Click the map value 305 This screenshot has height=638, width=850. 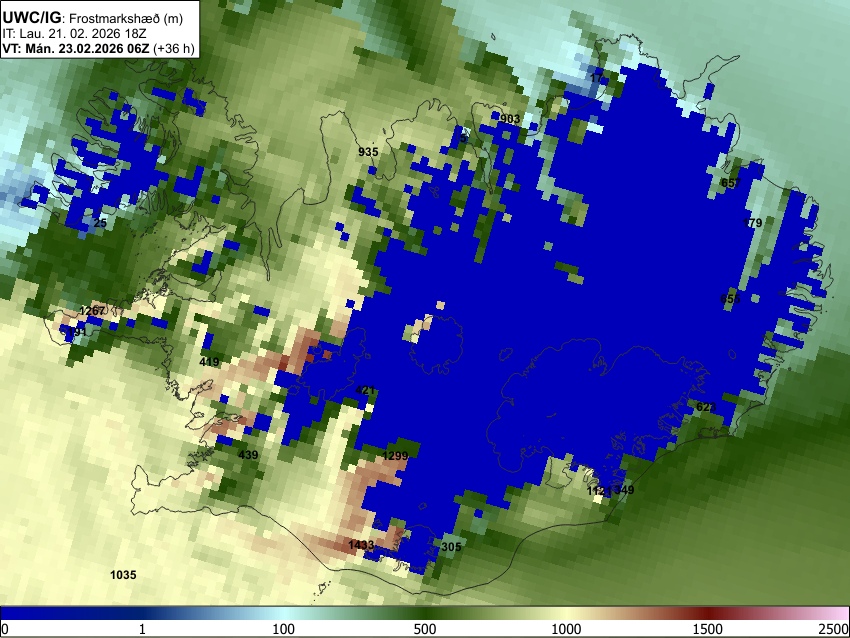[451, 546]
